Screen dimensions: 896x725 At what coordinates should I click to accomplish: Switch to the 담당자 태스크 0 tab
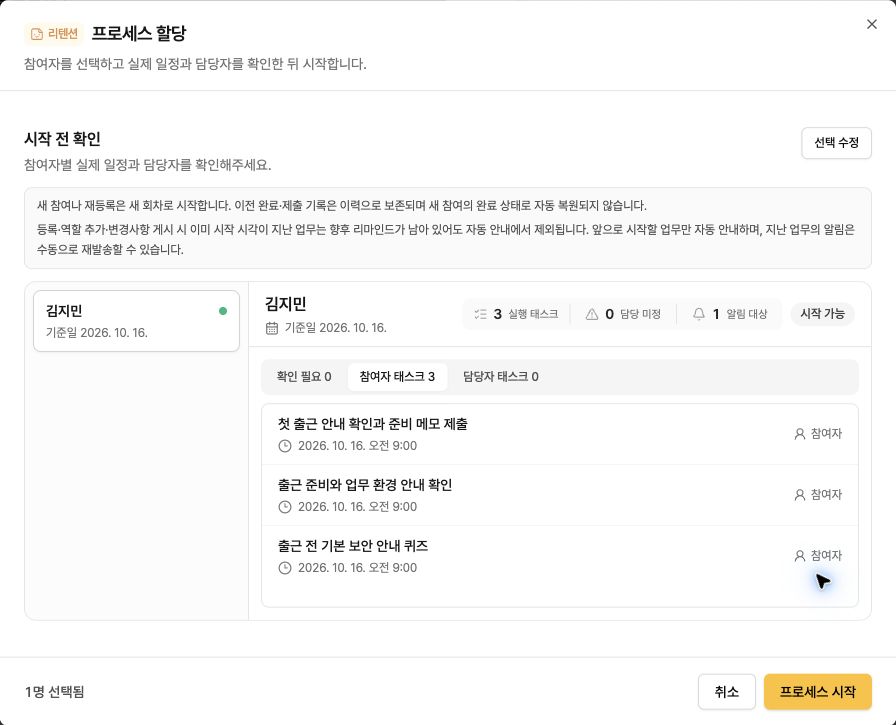tap(501, 376)
